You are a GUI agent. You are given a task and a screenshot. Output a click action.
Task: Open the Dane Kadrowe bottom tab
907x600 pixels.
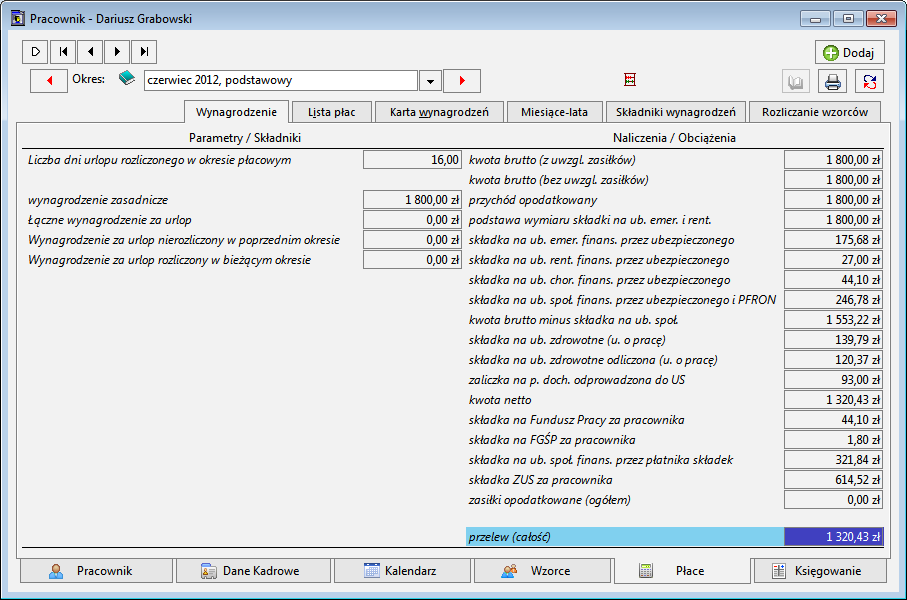click(x=253, y=570)
